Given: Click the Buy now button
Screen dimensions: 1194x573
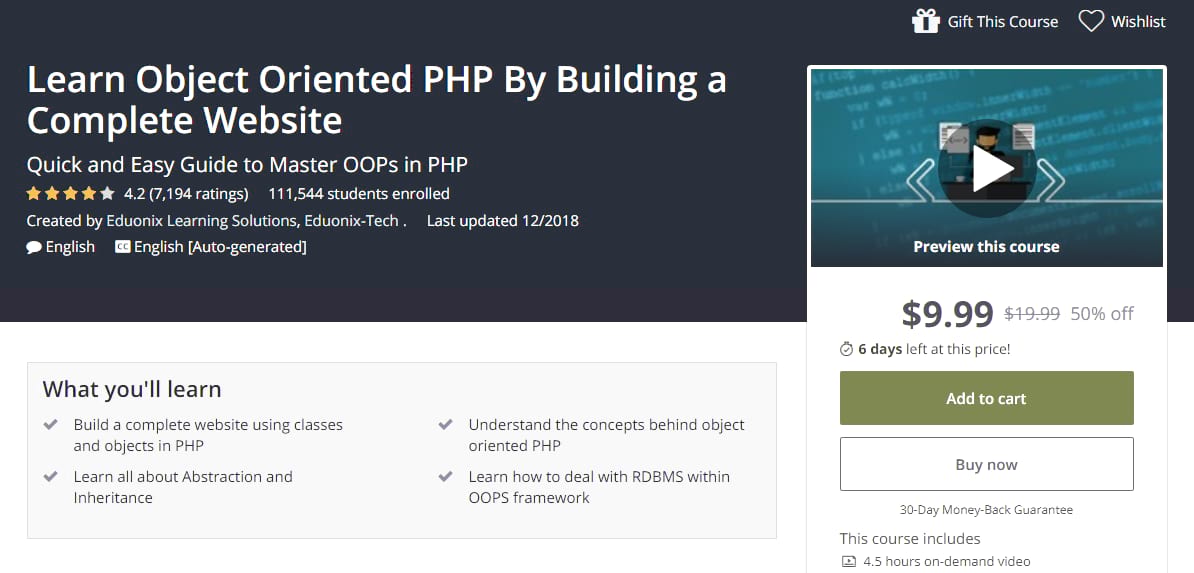Looking at the screenshot, I should [986, 464].
